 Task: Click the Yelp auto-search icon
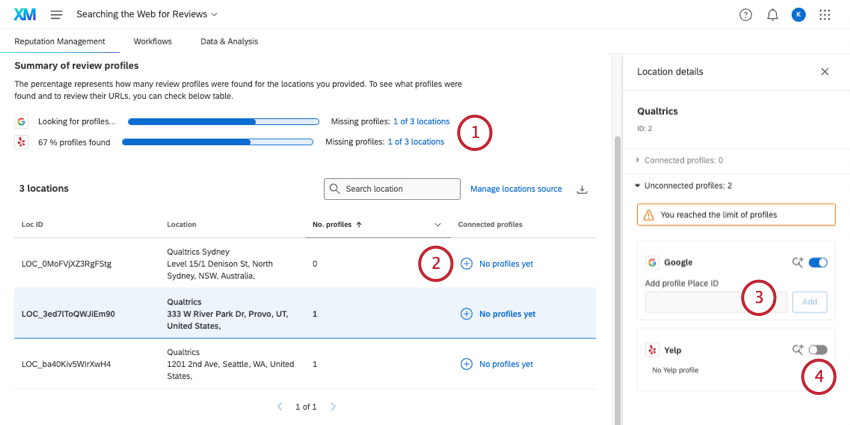[x=797, y=350]
